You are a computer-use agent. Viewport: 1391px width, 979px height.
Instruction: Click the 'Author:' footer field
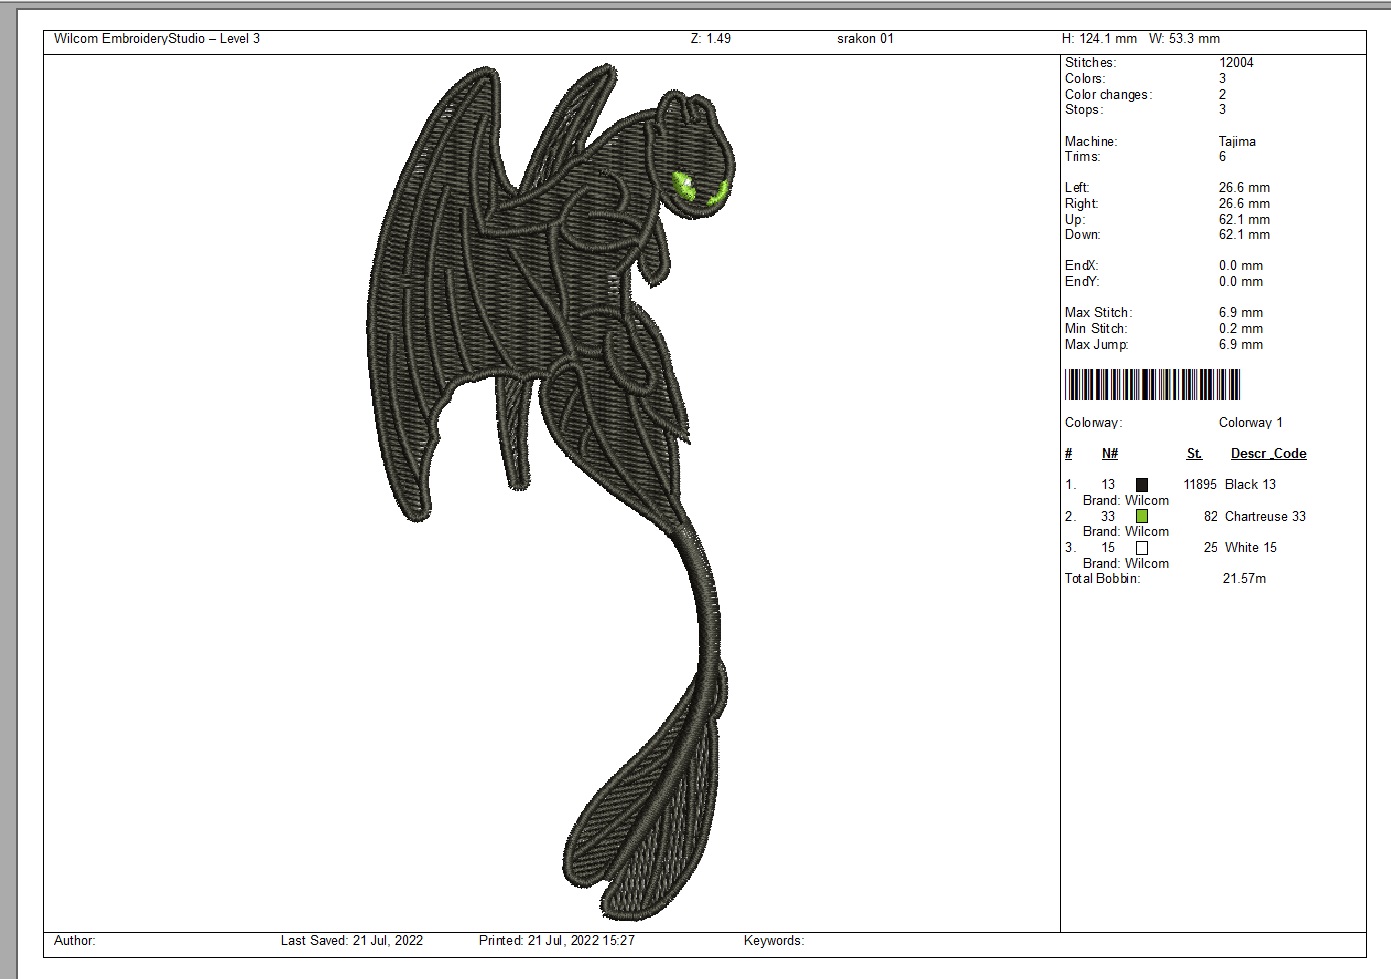[74, 940]
